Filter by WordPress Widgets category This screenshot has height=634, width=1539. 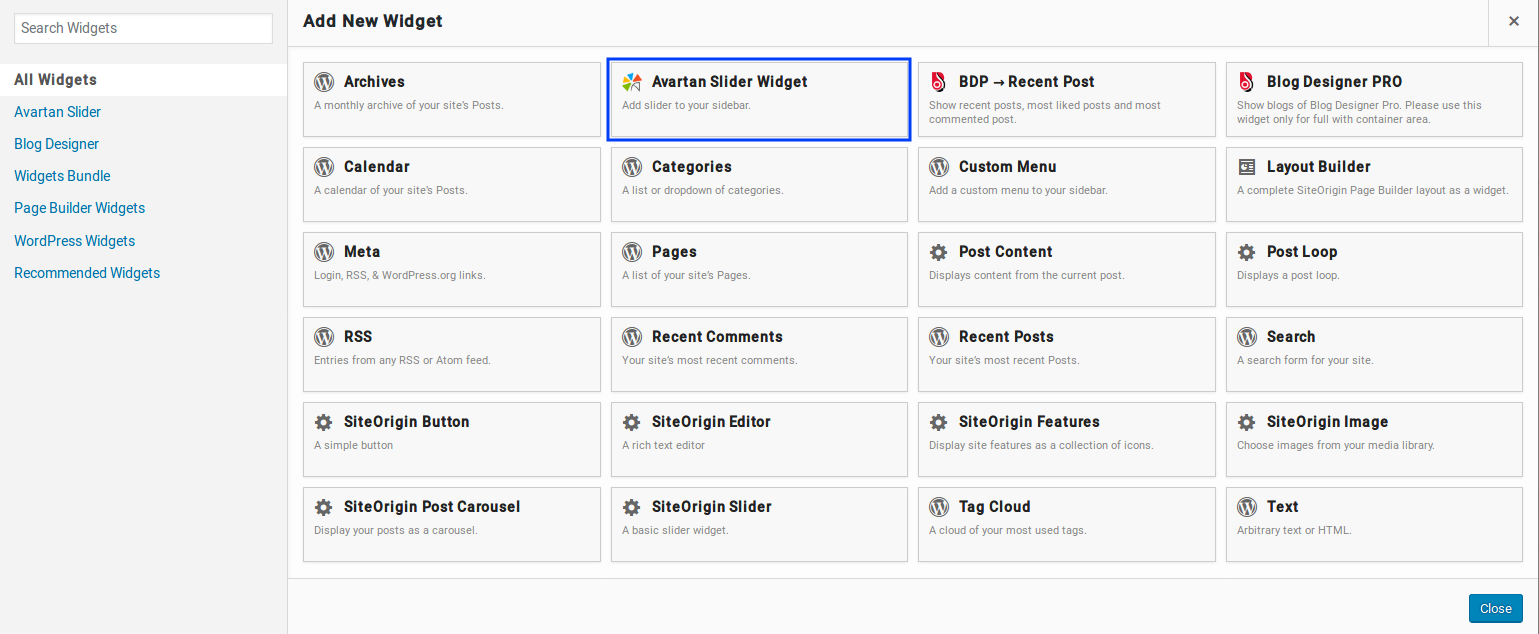(x=74, y=241)
